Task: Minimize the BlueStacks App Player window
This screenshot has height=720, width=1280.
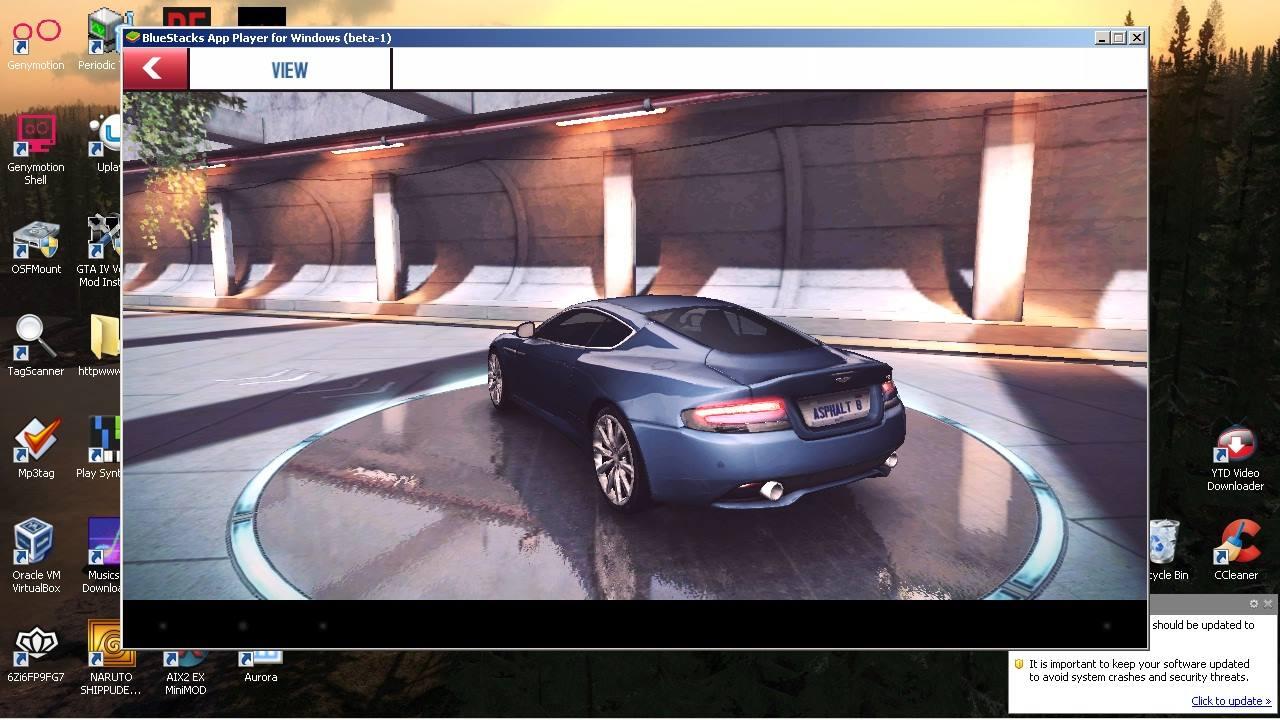Action: 1102,38
